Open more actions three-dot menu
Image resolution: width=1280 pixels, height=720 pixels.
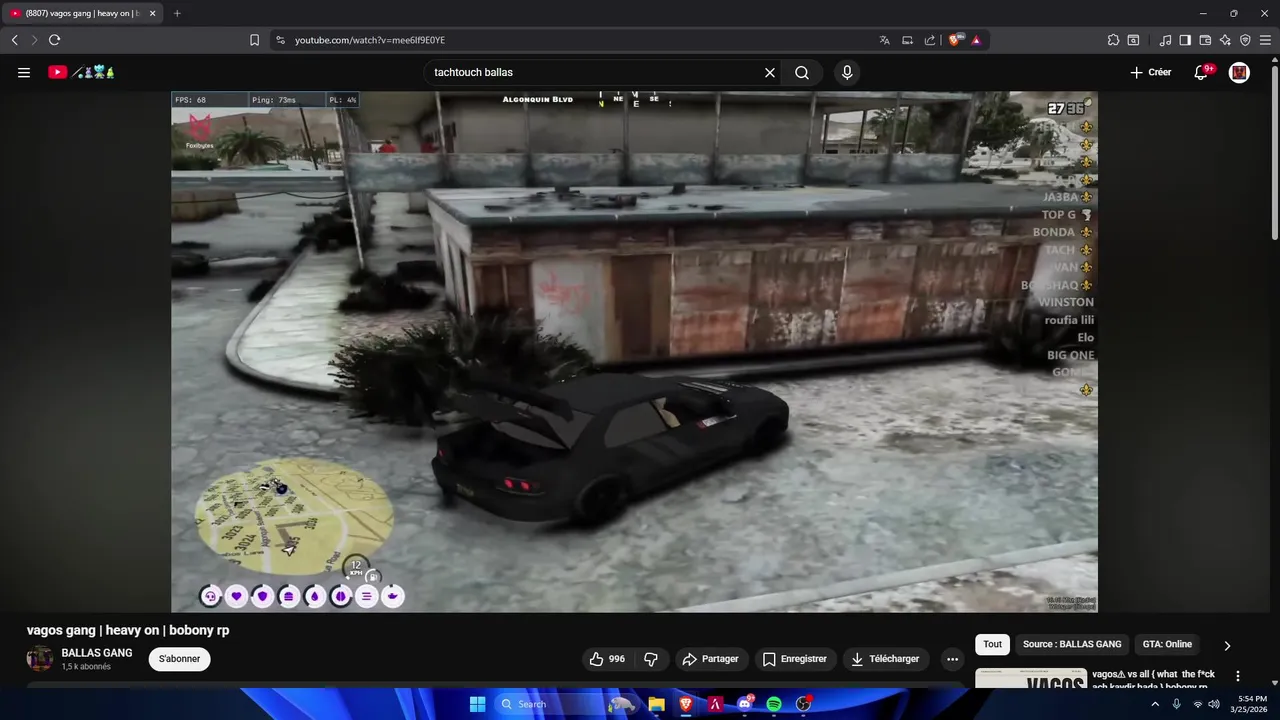click(x=952, y=659)
